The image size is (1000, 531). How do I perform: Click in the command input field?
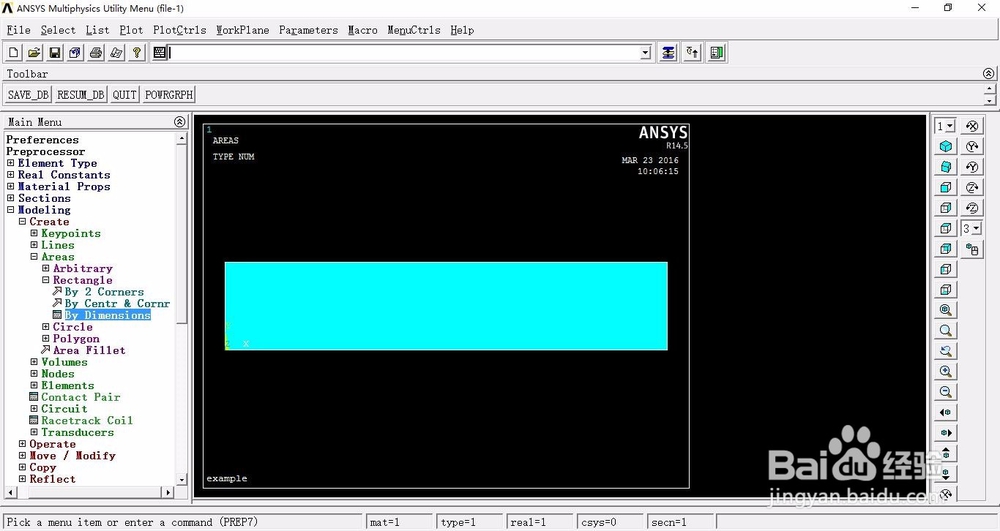click(404, 53)
